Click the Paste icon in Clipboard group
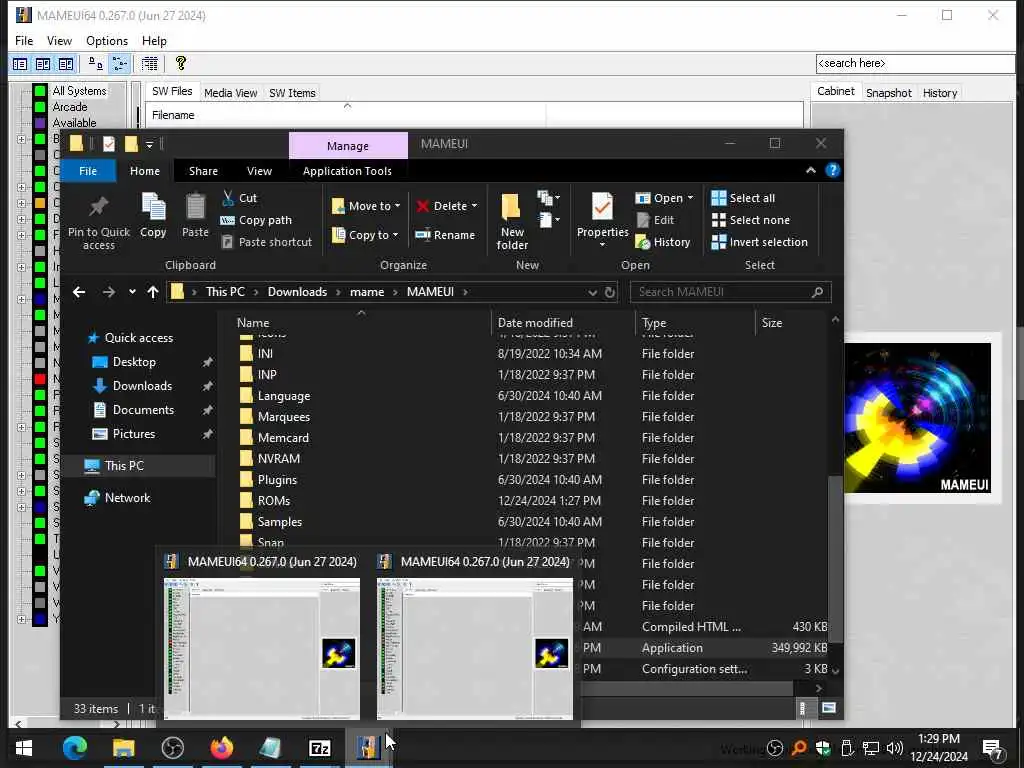Screen dimensions: 1024x768 pyautogui.click(x=195, y=216)
